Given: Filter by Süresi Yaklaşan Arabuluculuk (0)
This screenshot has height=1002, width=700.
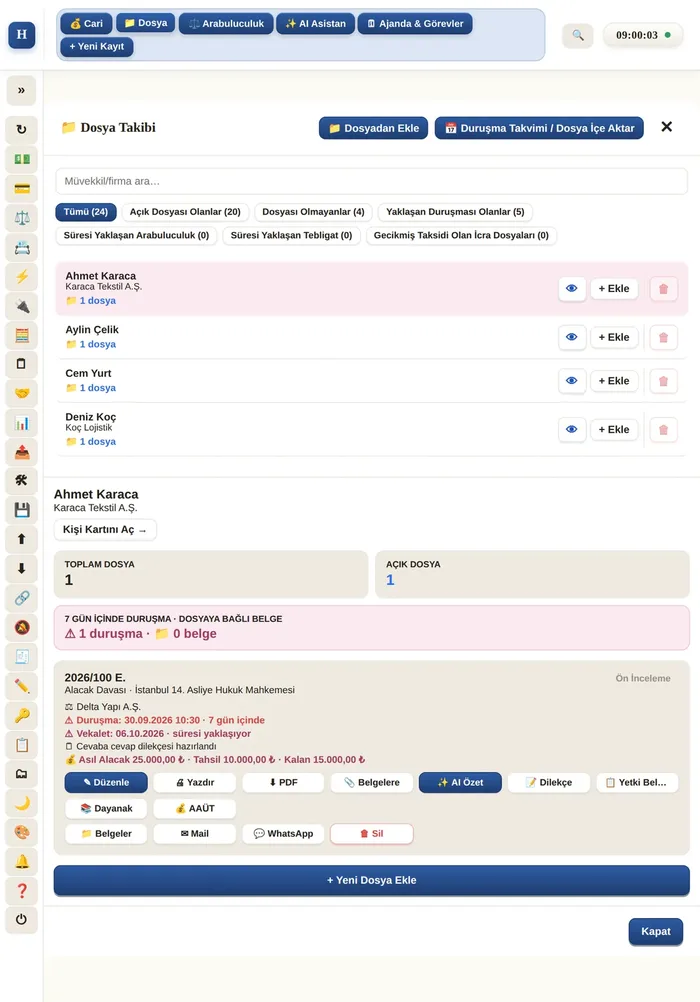Looking at the screenshot, I should point(136,236).
